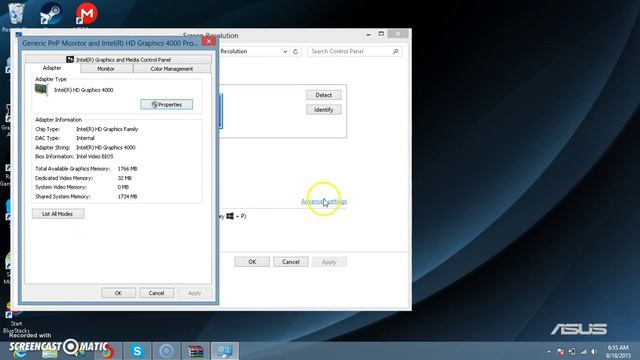
Task: Click the blue circular app icon in the taskbar
Action: tap(166, 351)
